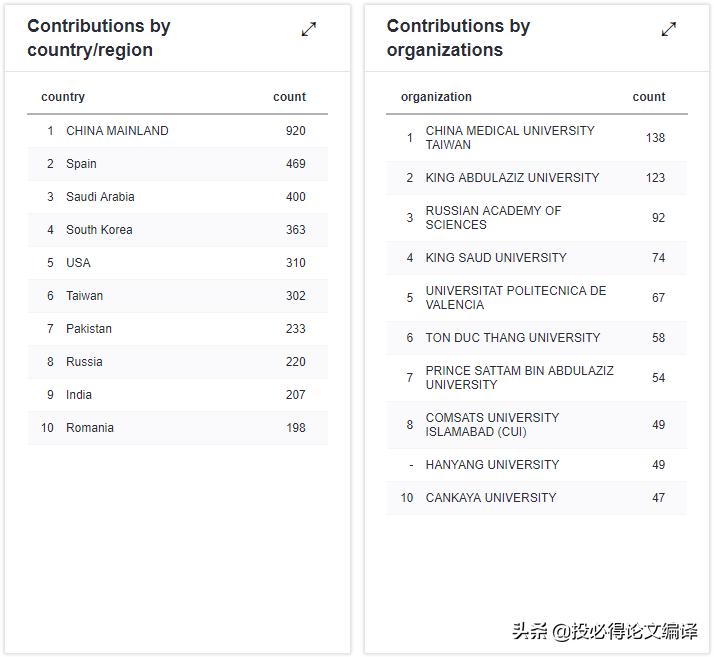The image size is (714, 657).
Task: Click on Saudi Arabia entry
Action: click(100, 197)
